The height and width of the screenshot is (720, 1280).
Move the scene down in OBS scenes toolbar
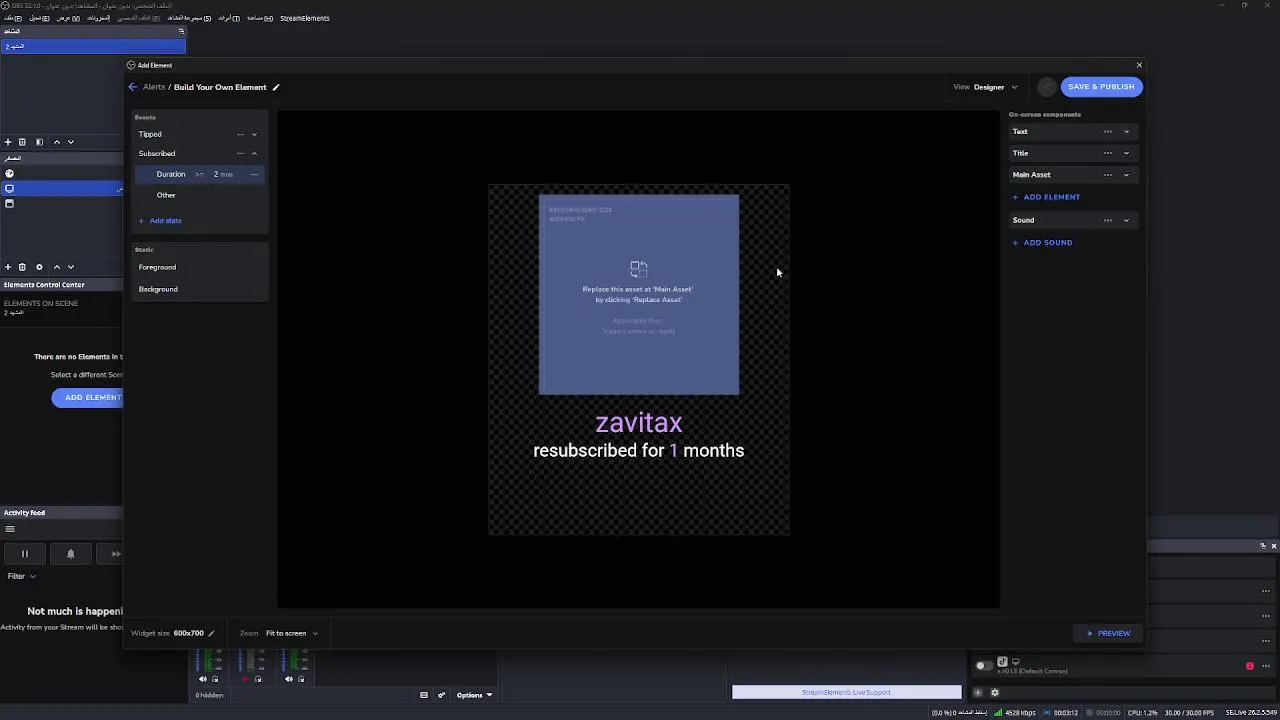71,142
